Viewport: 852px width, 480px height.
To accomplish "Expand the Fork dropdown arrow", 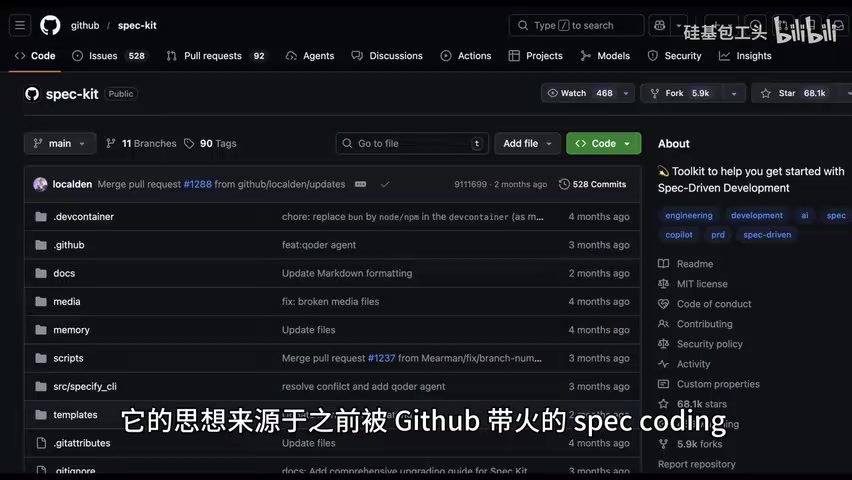I will pos(734,93).
